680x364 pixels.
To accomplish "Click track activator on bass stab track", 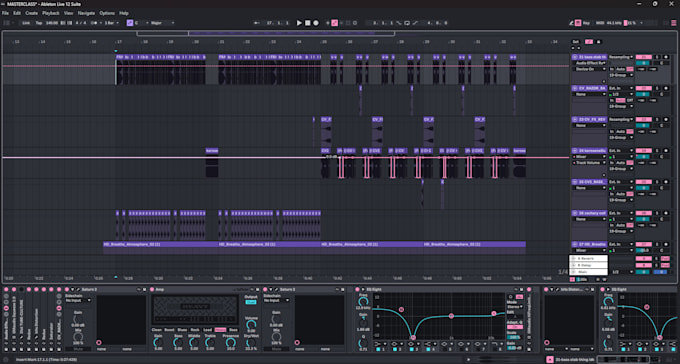I will 644,57.
